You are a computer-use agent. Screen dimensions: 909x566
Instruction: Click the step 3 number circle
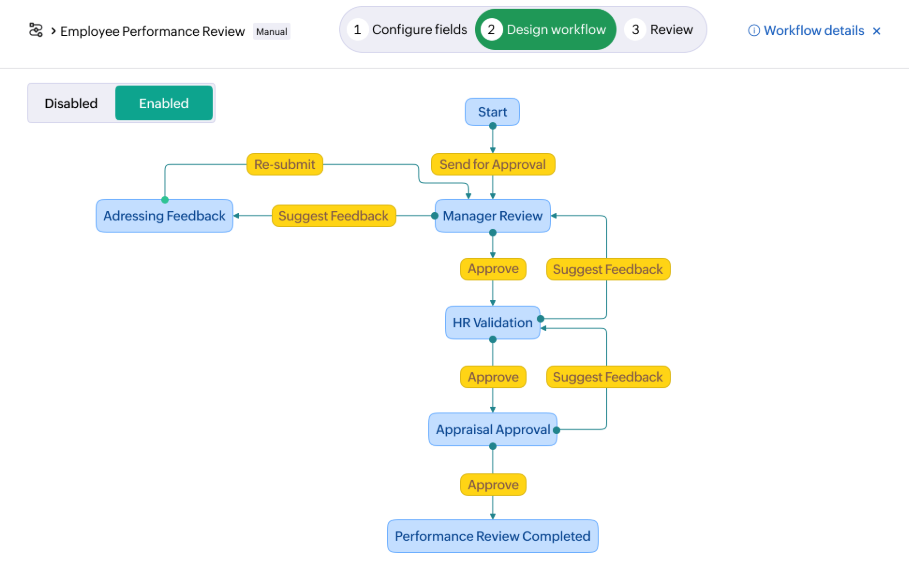coord(635,30)
